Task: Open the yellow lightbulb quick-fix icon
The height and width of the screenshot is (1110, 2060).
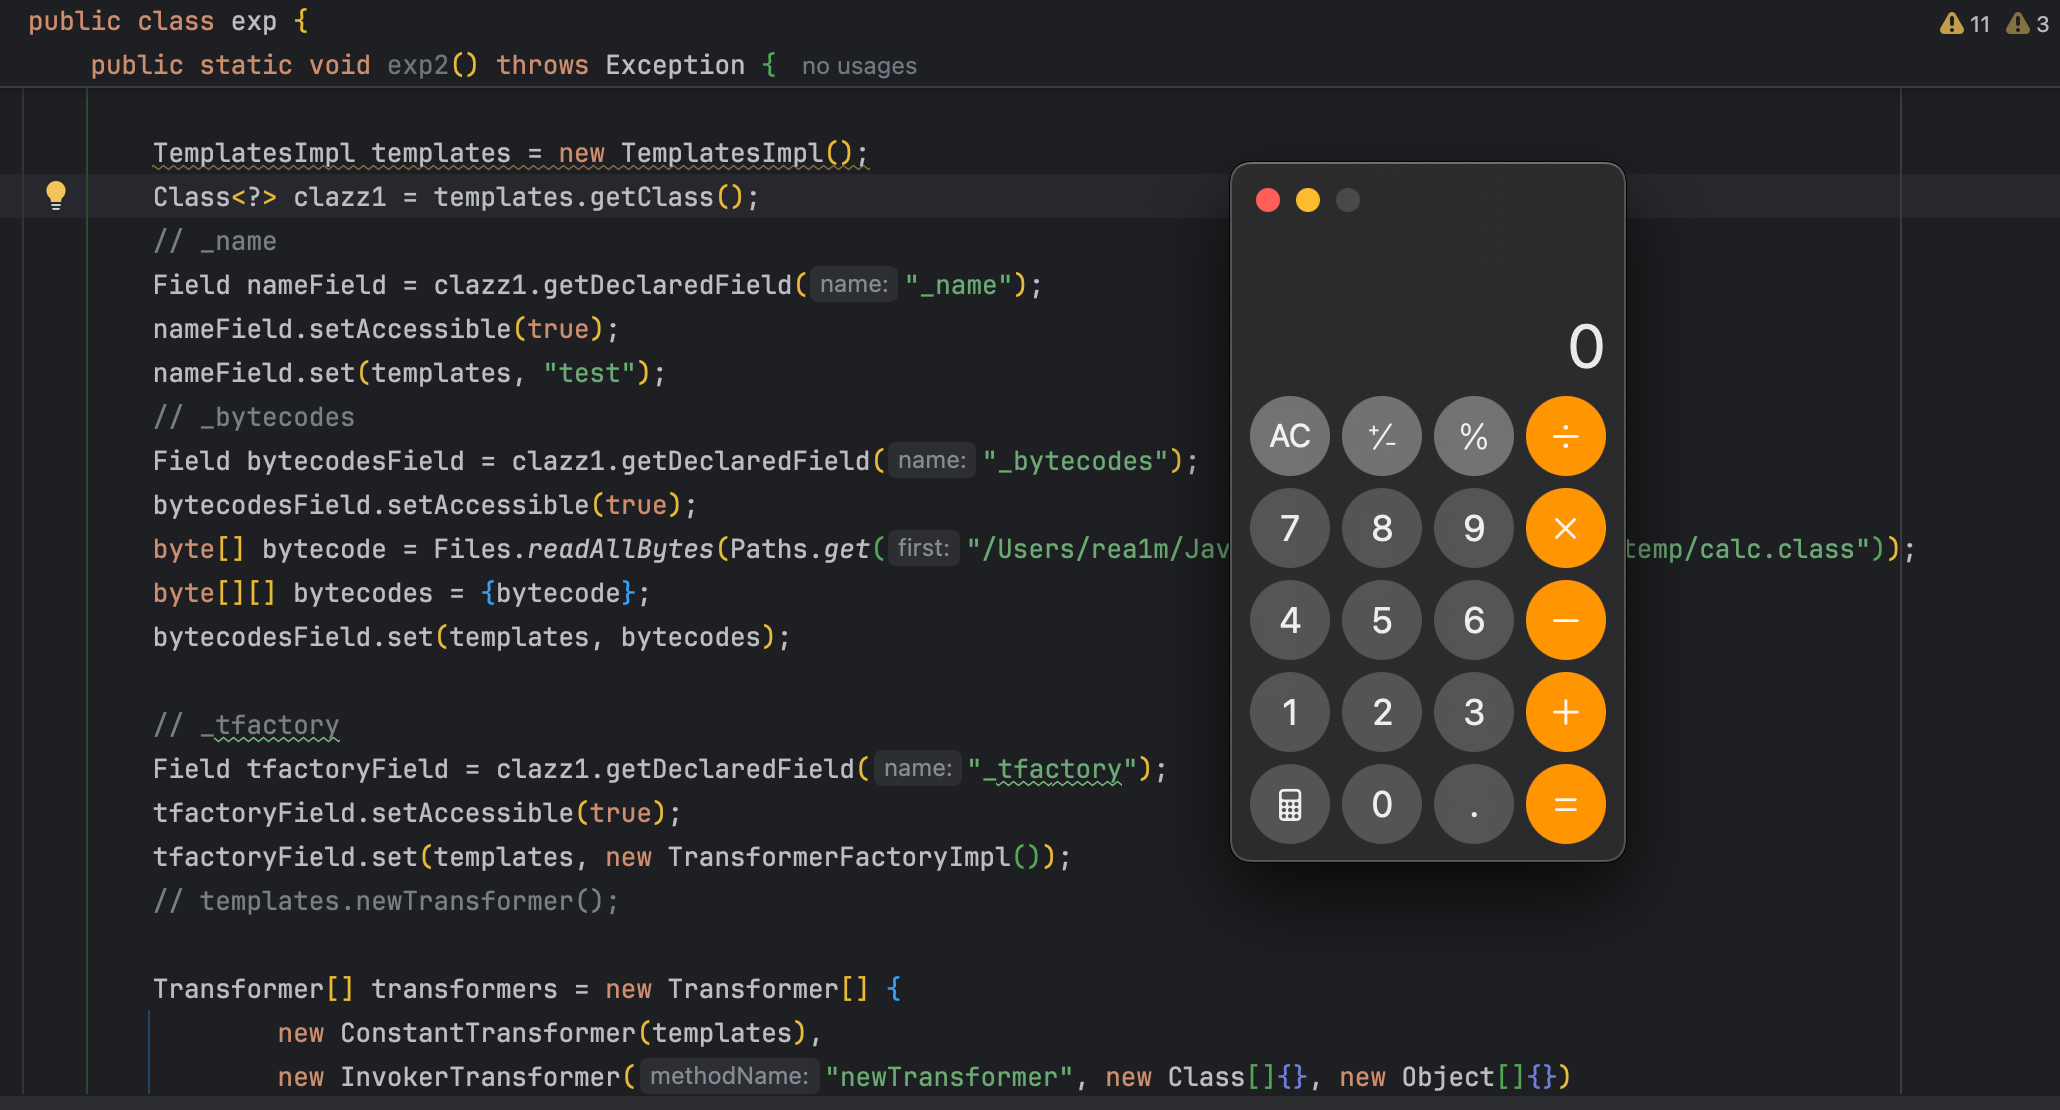Action: 56,195
